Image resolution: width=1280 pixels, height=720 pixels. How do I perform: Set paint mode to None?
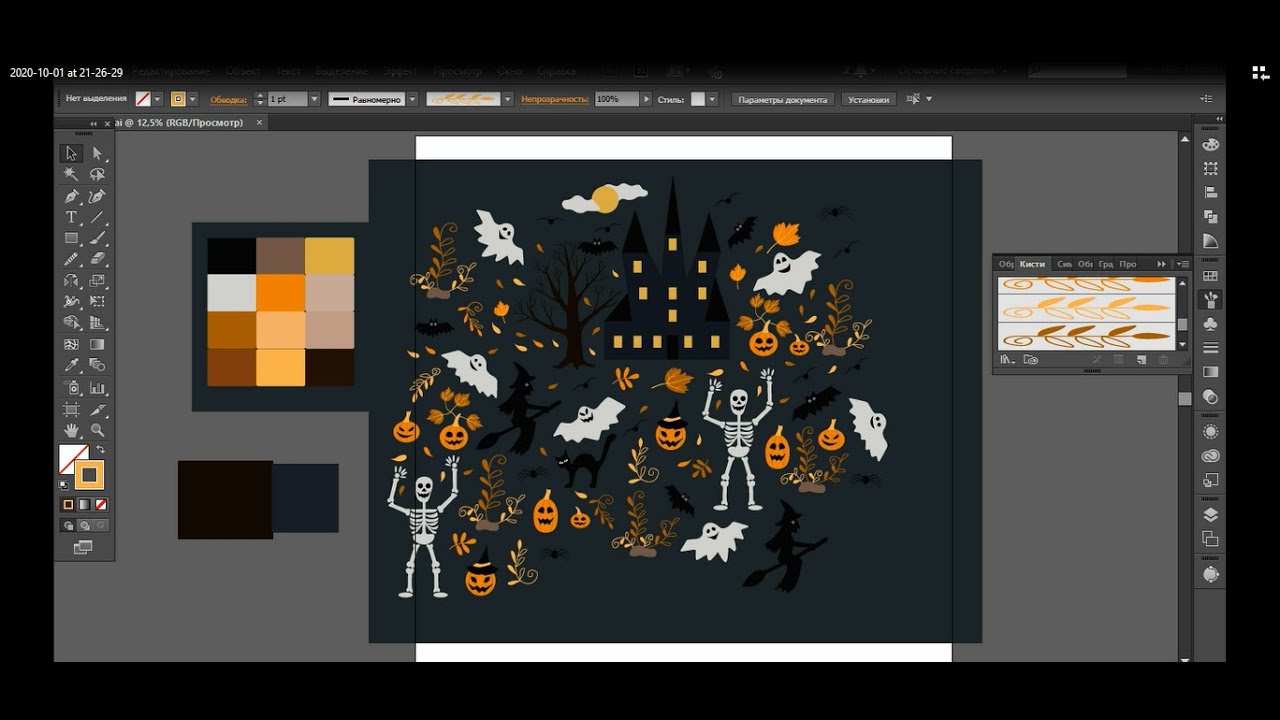100,505
